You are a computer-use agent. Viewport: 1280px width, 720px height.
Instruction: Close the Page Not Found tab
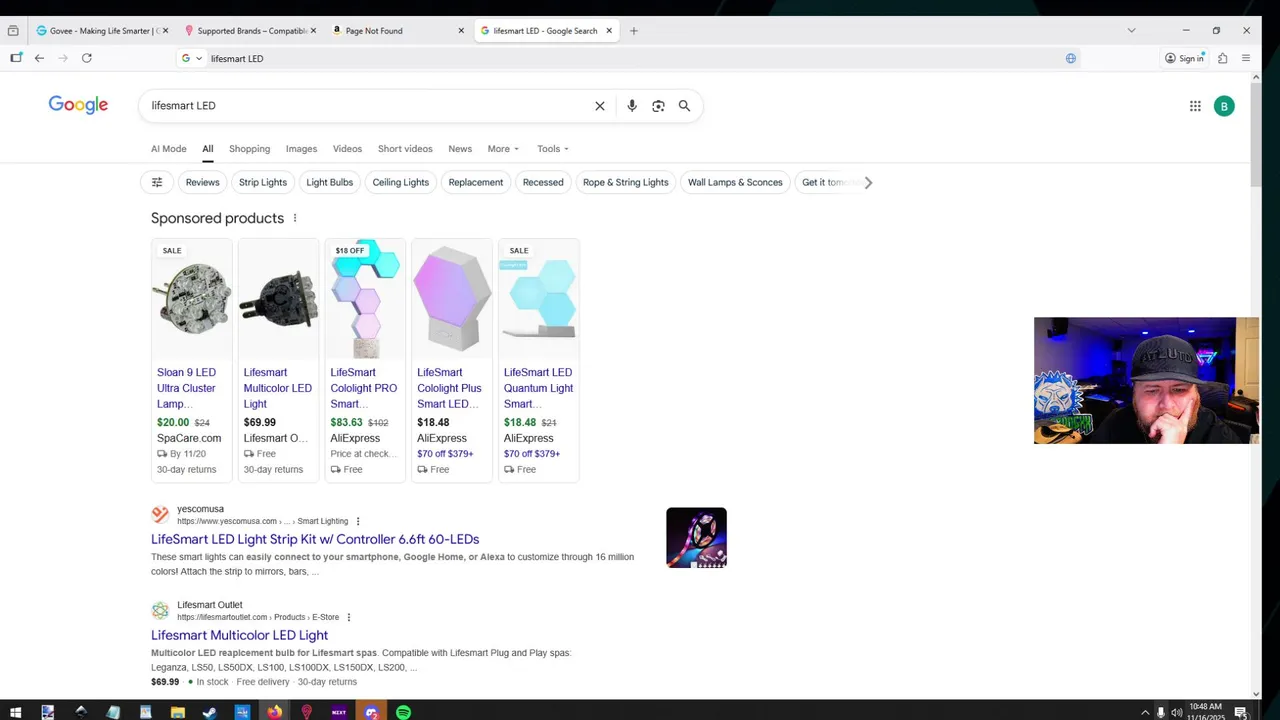click(461, 31)
